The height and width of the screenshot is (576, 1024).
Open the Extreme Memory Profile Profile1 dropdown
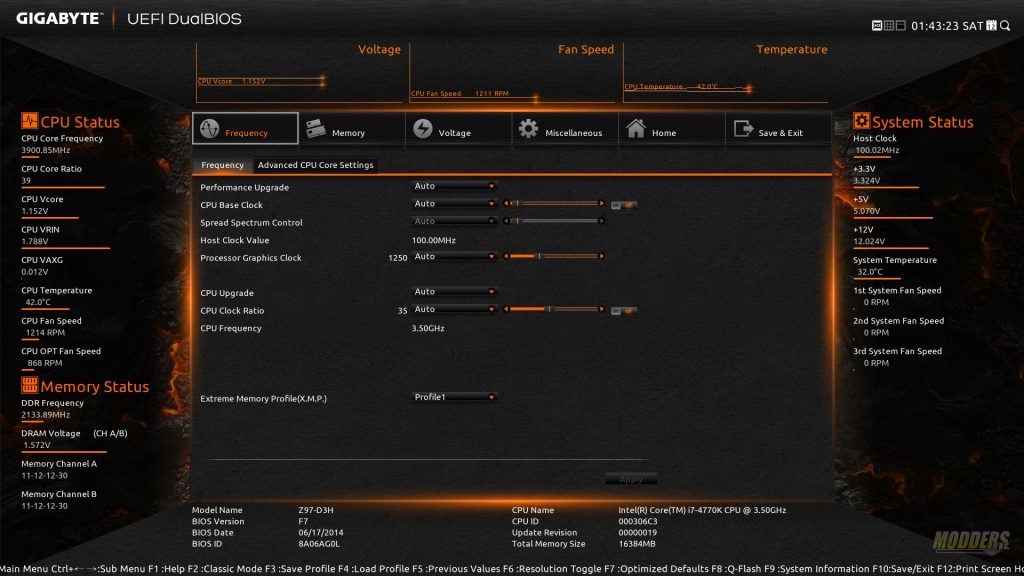point(455,397)
